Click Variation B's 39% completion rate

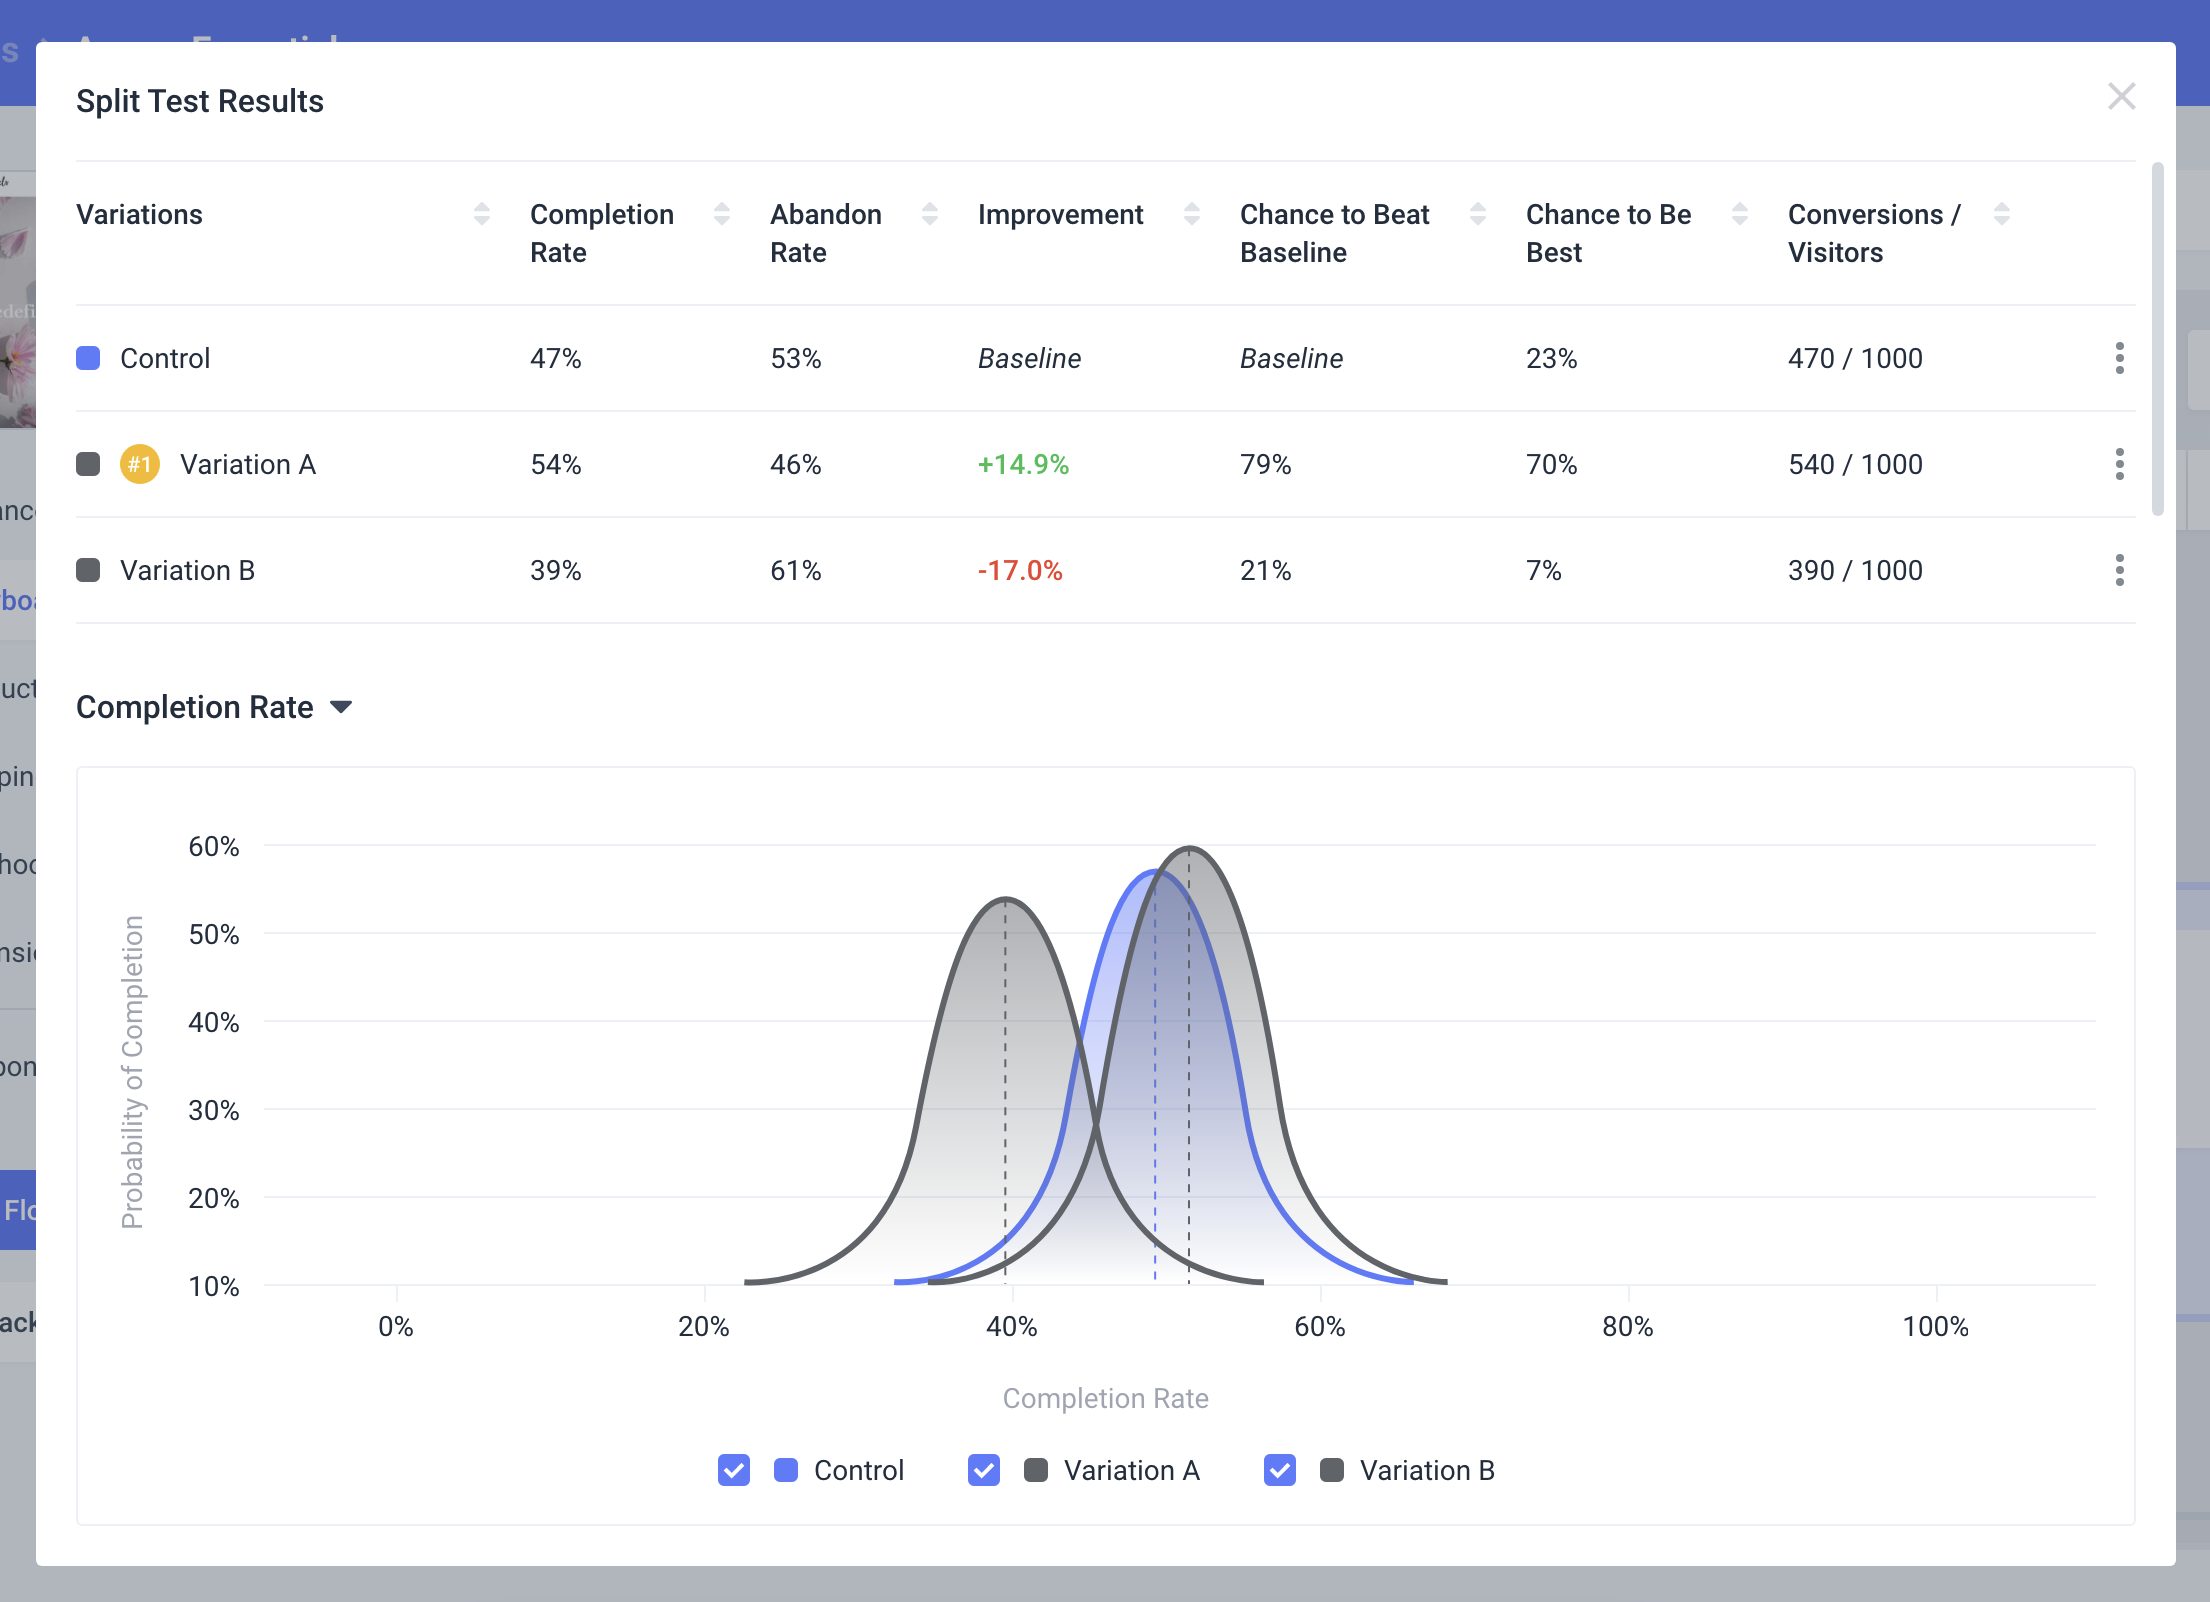[x=556, y=570]
